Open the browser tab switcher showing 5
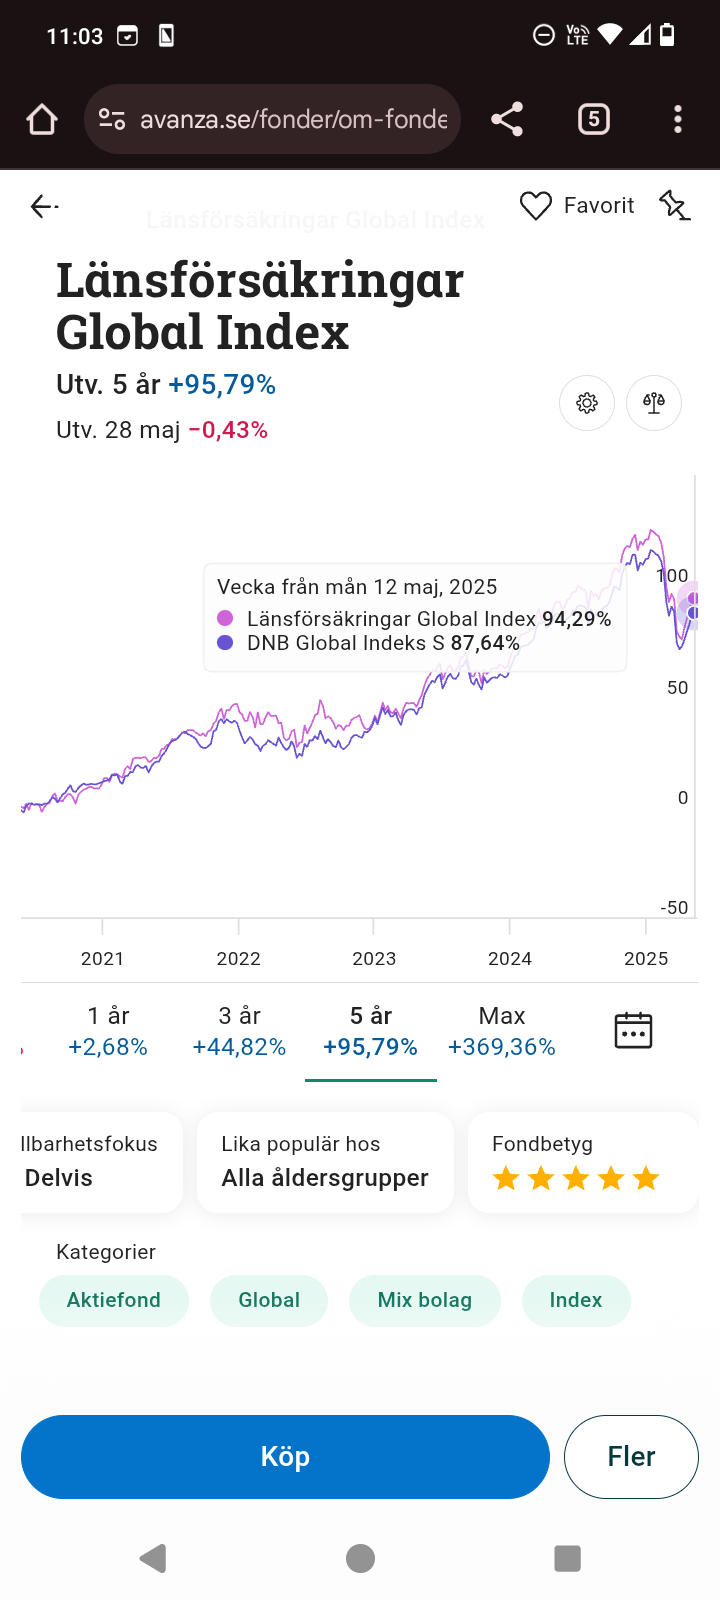This screenshot has height=1600, width=720. coord(593,120)
